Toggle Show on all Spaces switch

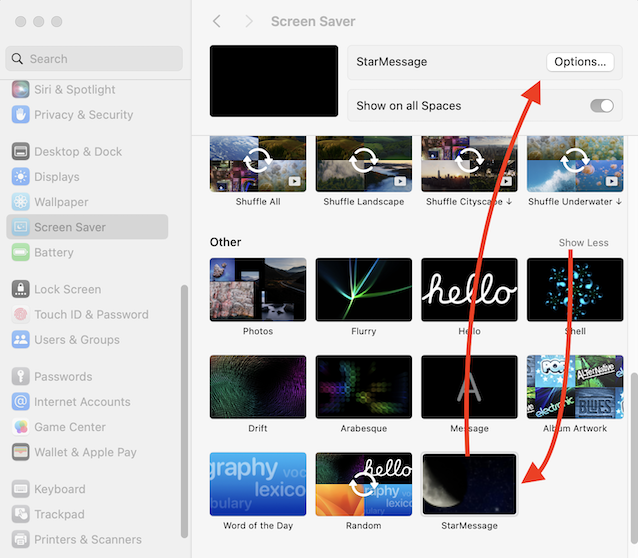click(602, 106)
